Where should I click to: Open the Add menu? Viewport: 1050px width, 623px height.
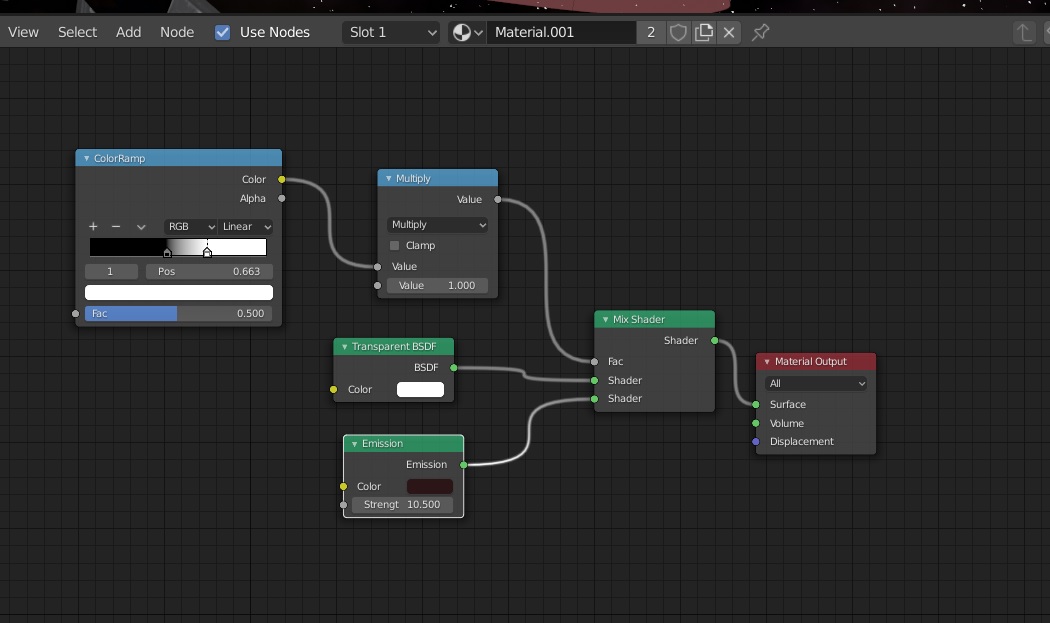129,32
